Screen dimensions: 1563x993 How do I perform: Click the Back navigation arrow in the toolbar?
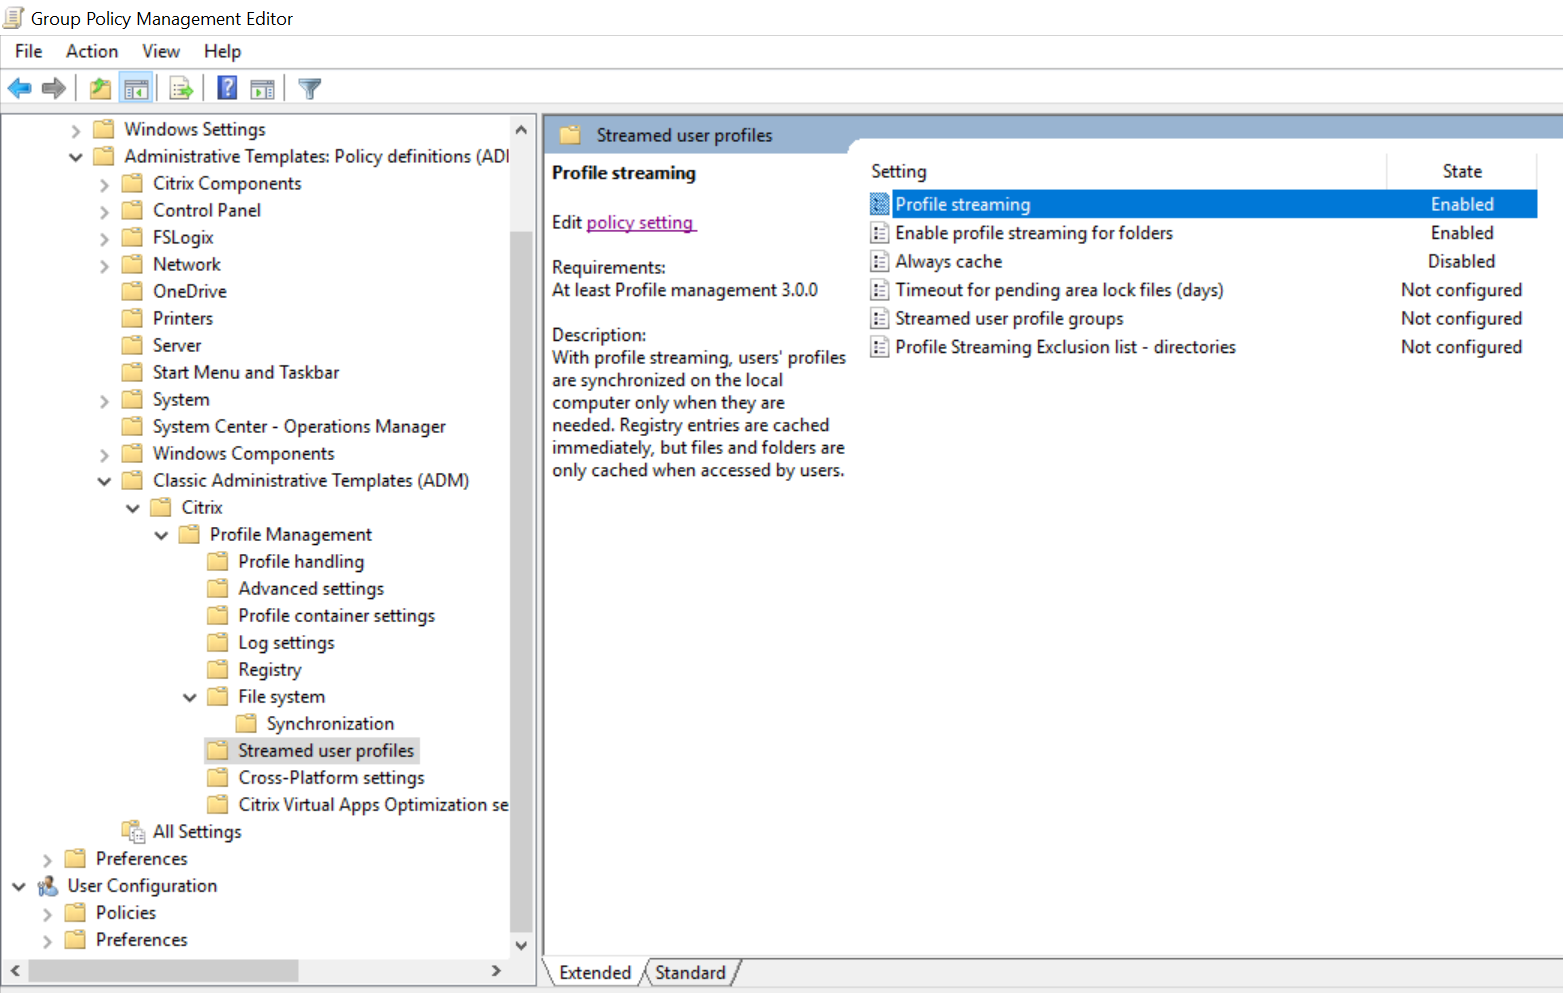[x=19, y=88]
